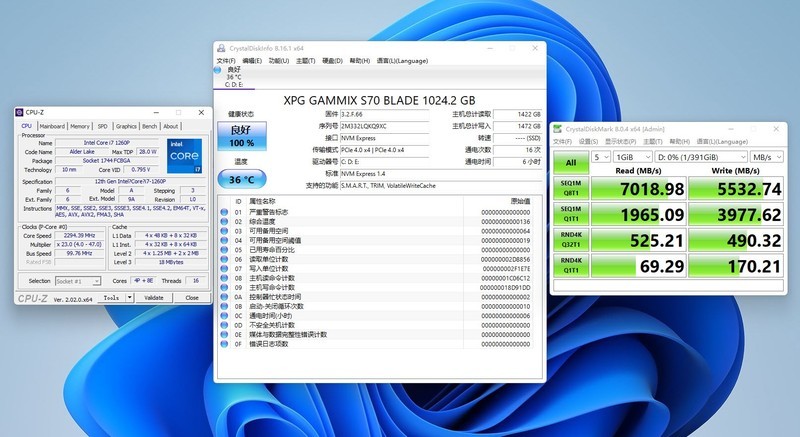Select the CPU tab in CPU-Z
This screenshot has height=437, width=800.
(x=27, y=125)
